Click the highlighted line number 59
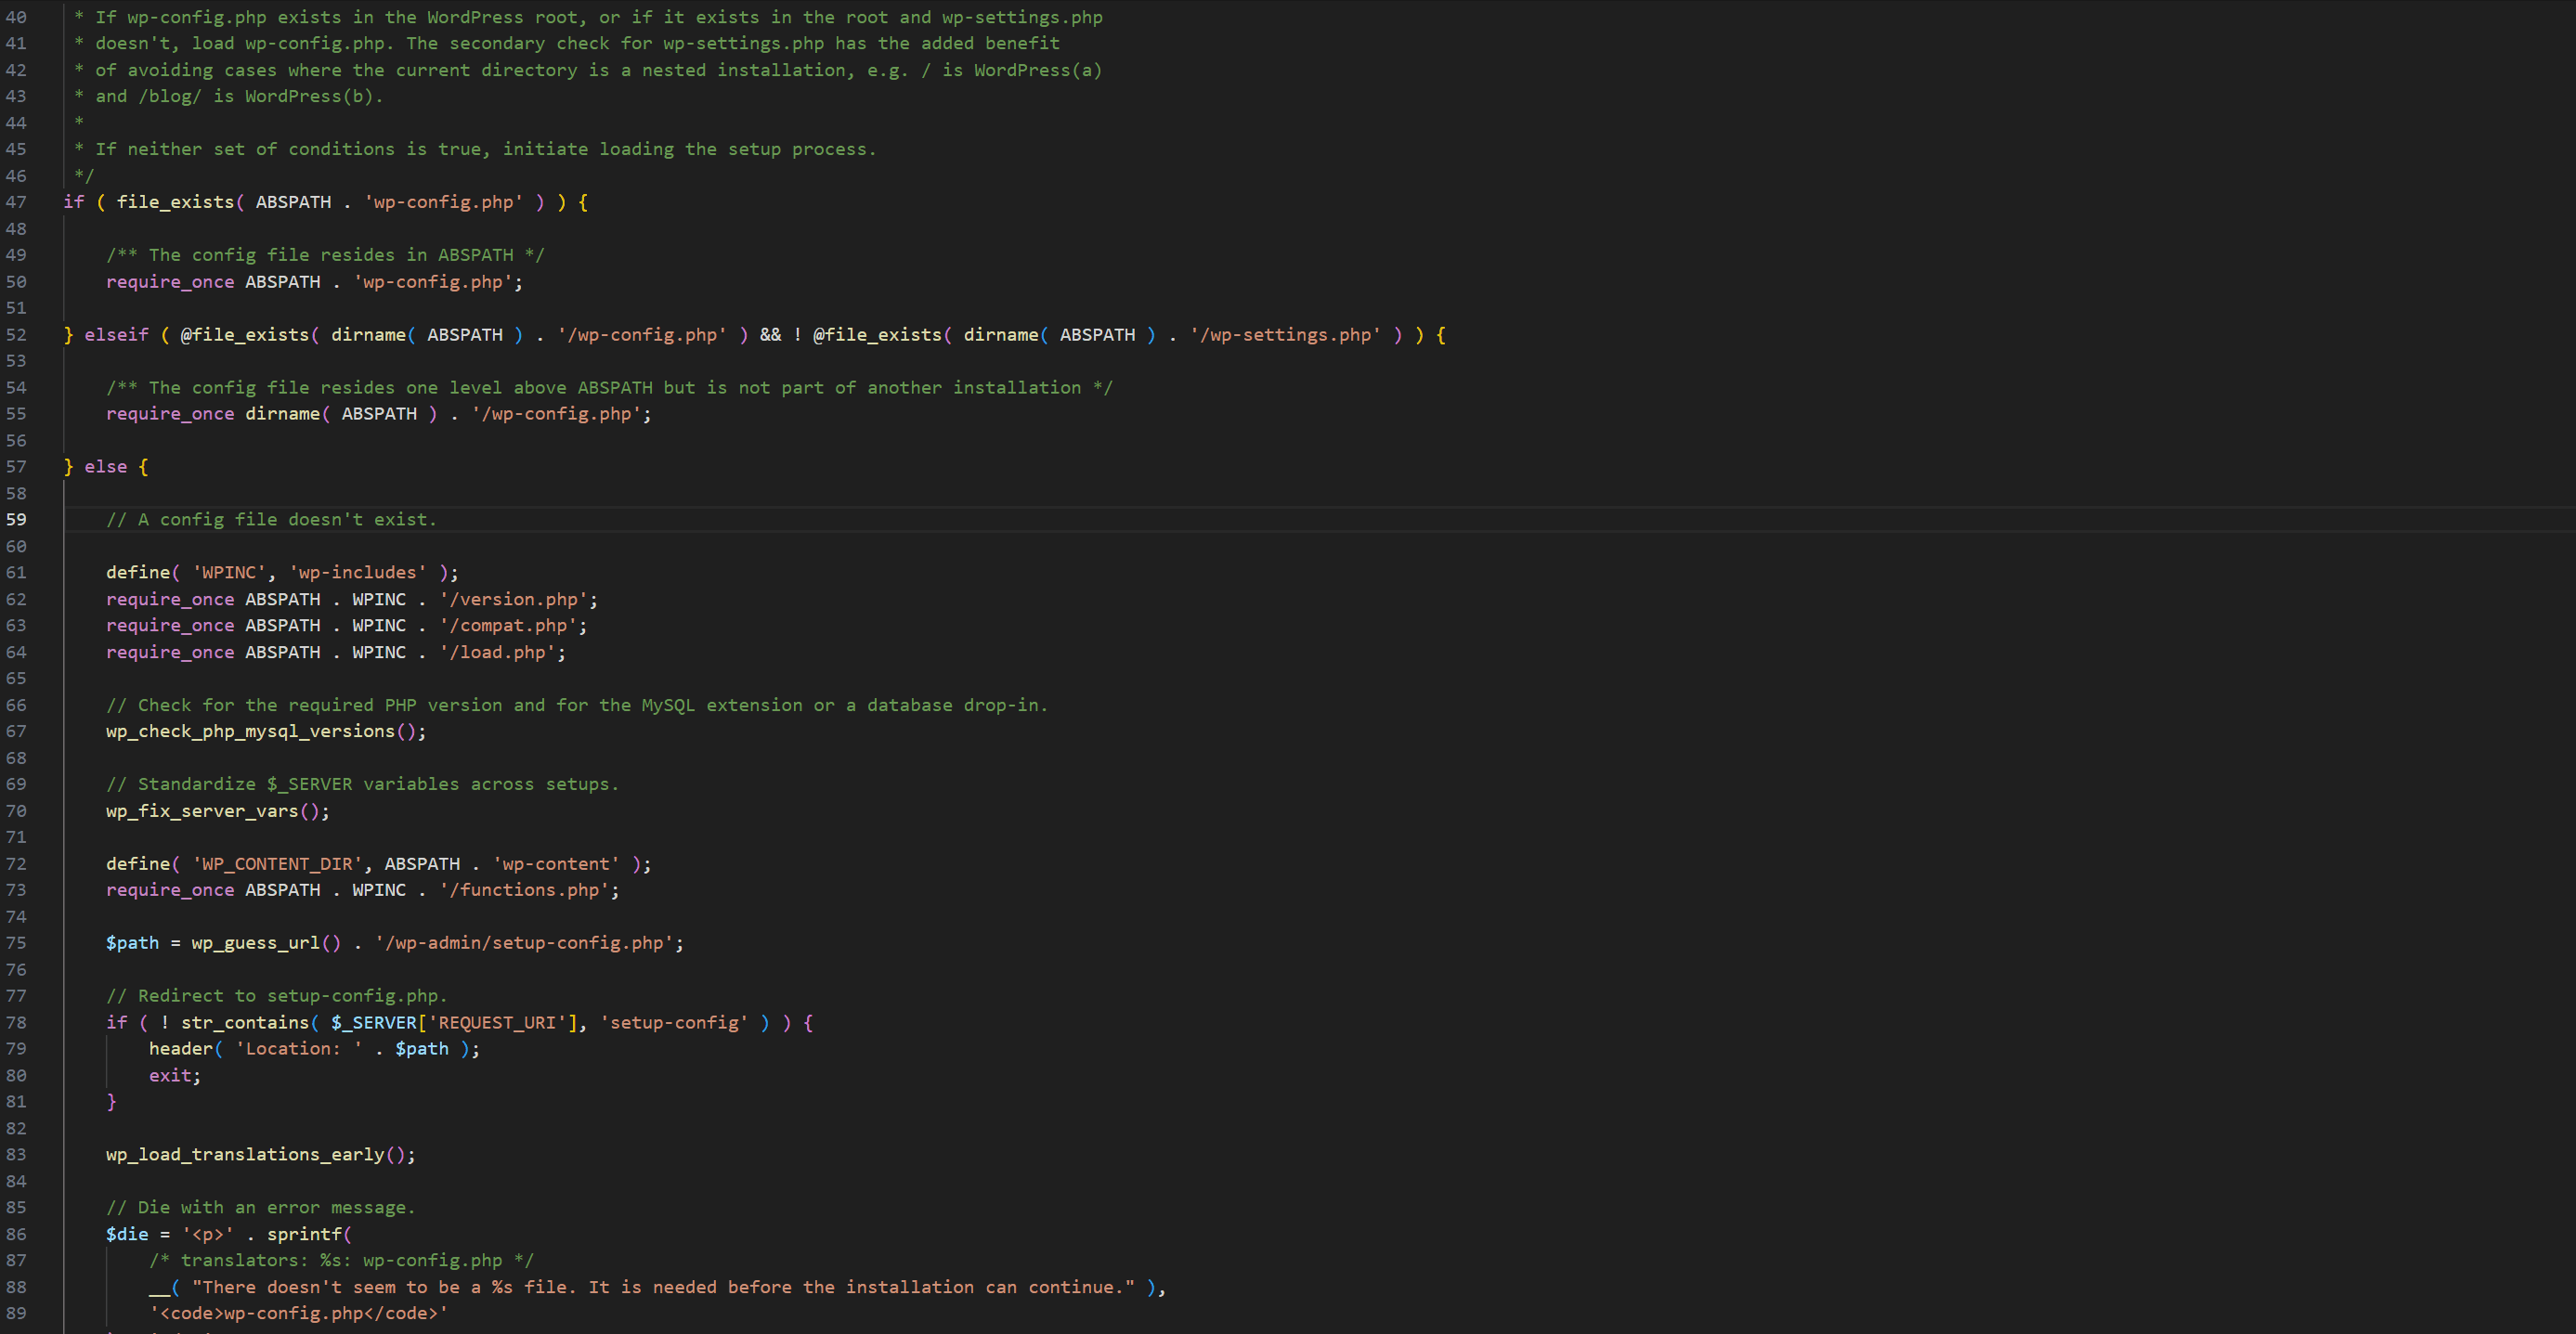2576x1334 pixels. 16,518
